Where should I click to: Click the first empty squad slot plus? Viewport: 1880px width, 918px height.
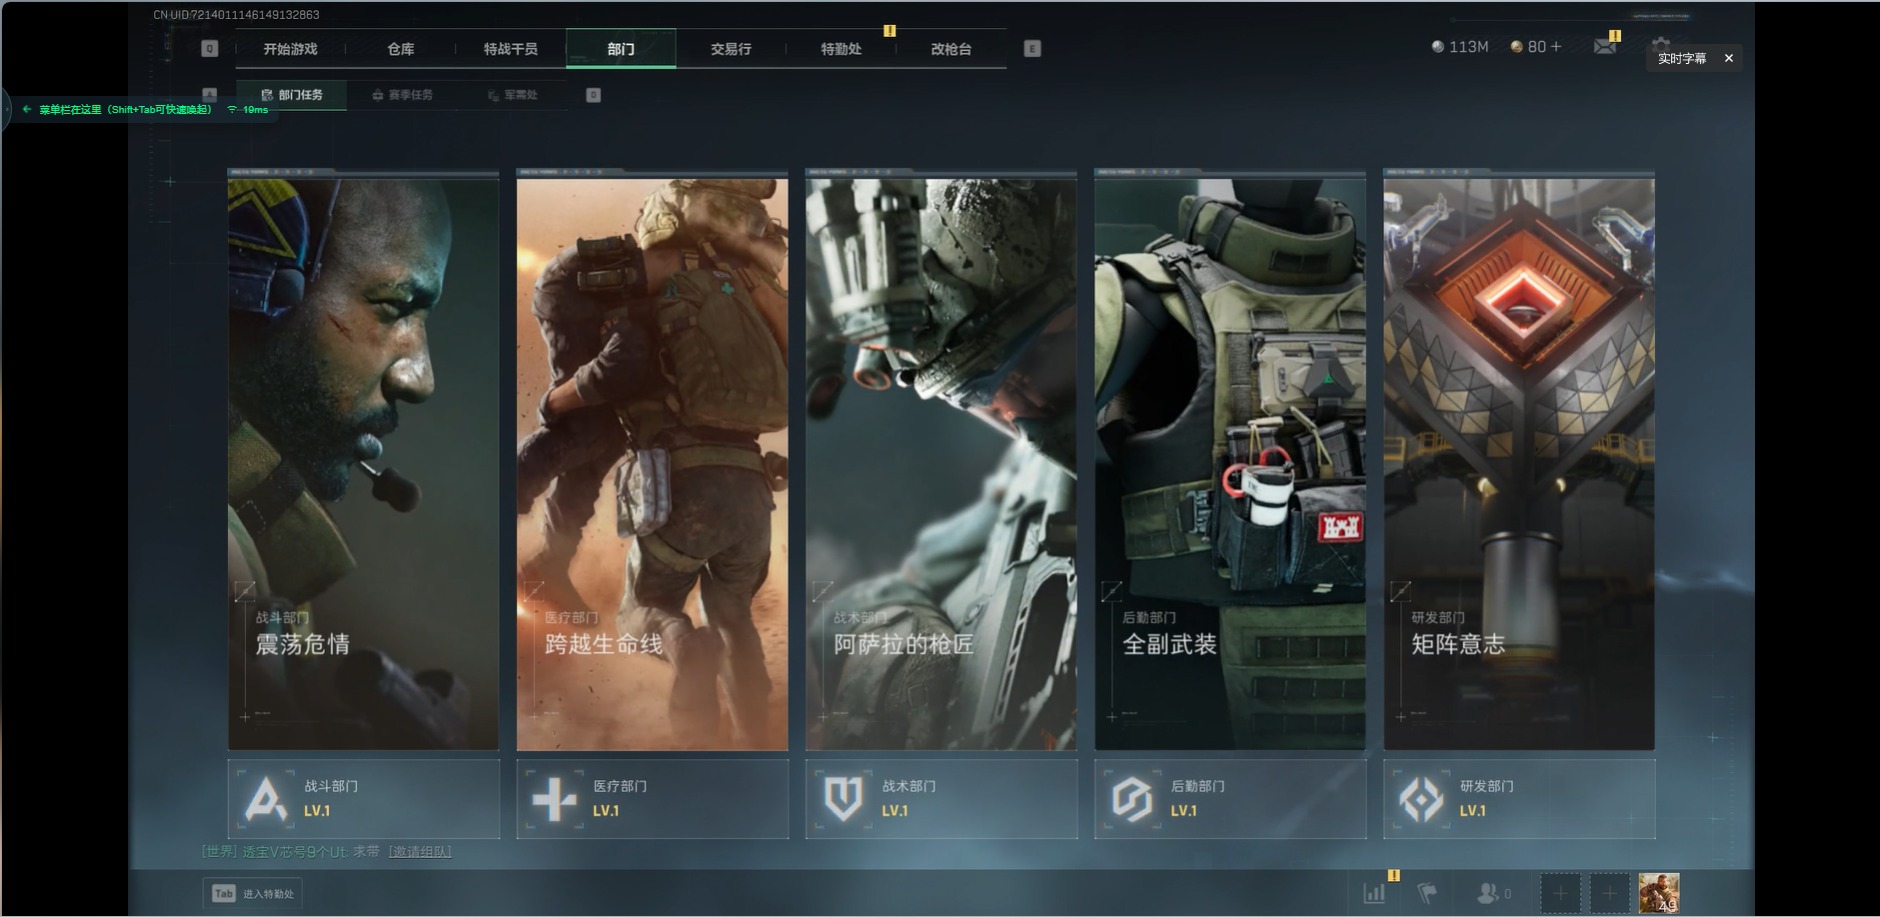click(x=1560, y=893)
